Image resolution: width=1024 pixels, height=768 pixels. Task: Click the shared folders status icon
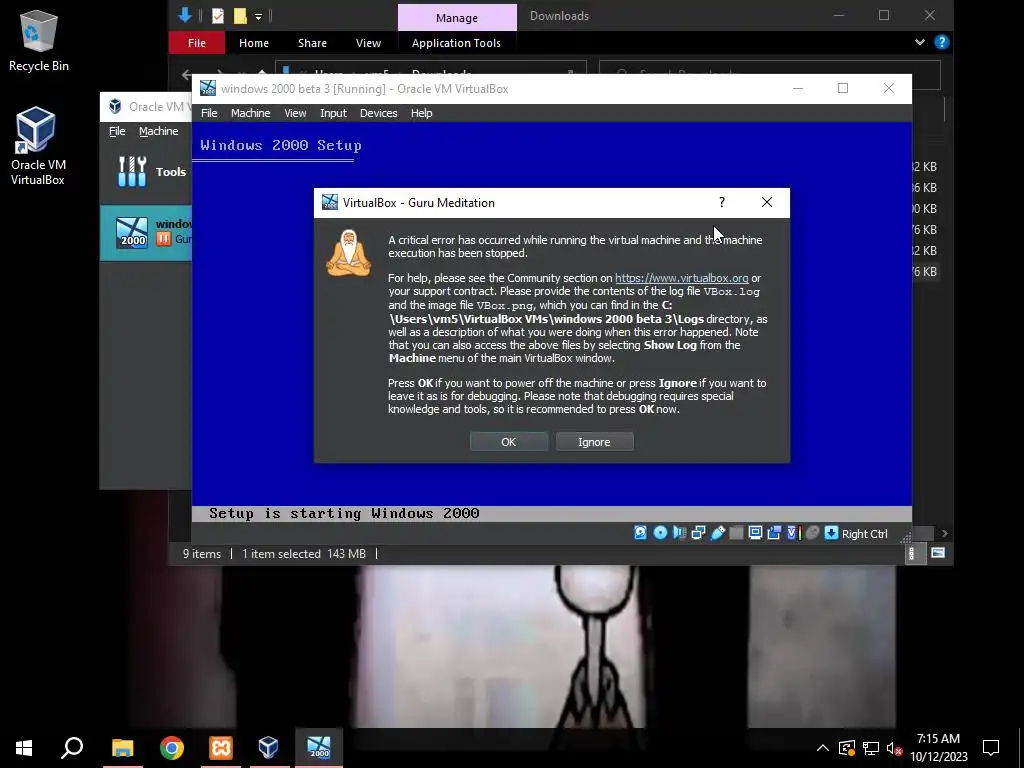click(736, 533)
